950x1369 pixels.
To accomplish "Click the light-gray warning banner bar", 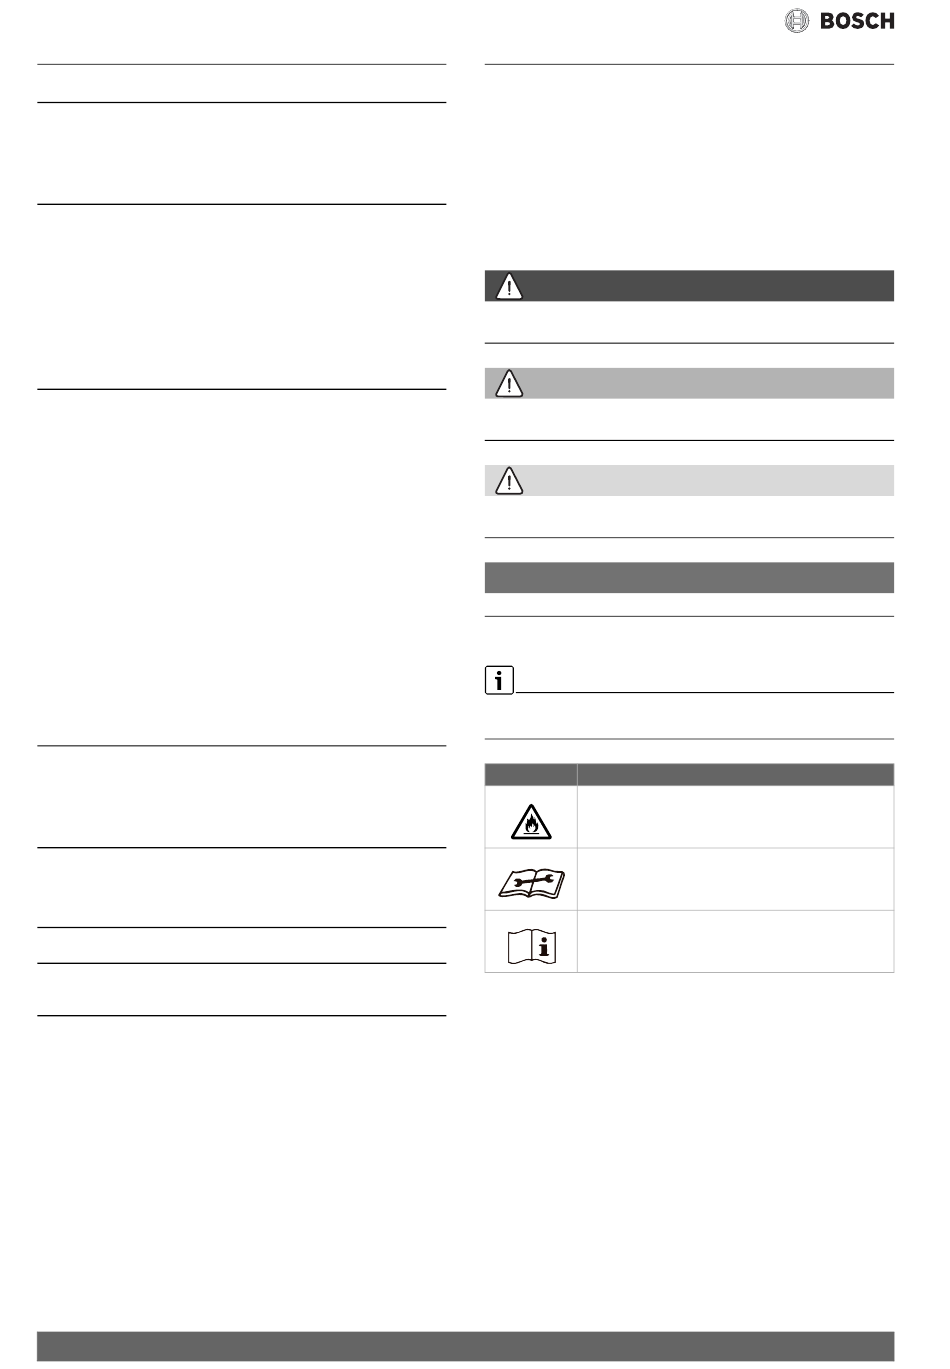I will click(x=700, y=481).
